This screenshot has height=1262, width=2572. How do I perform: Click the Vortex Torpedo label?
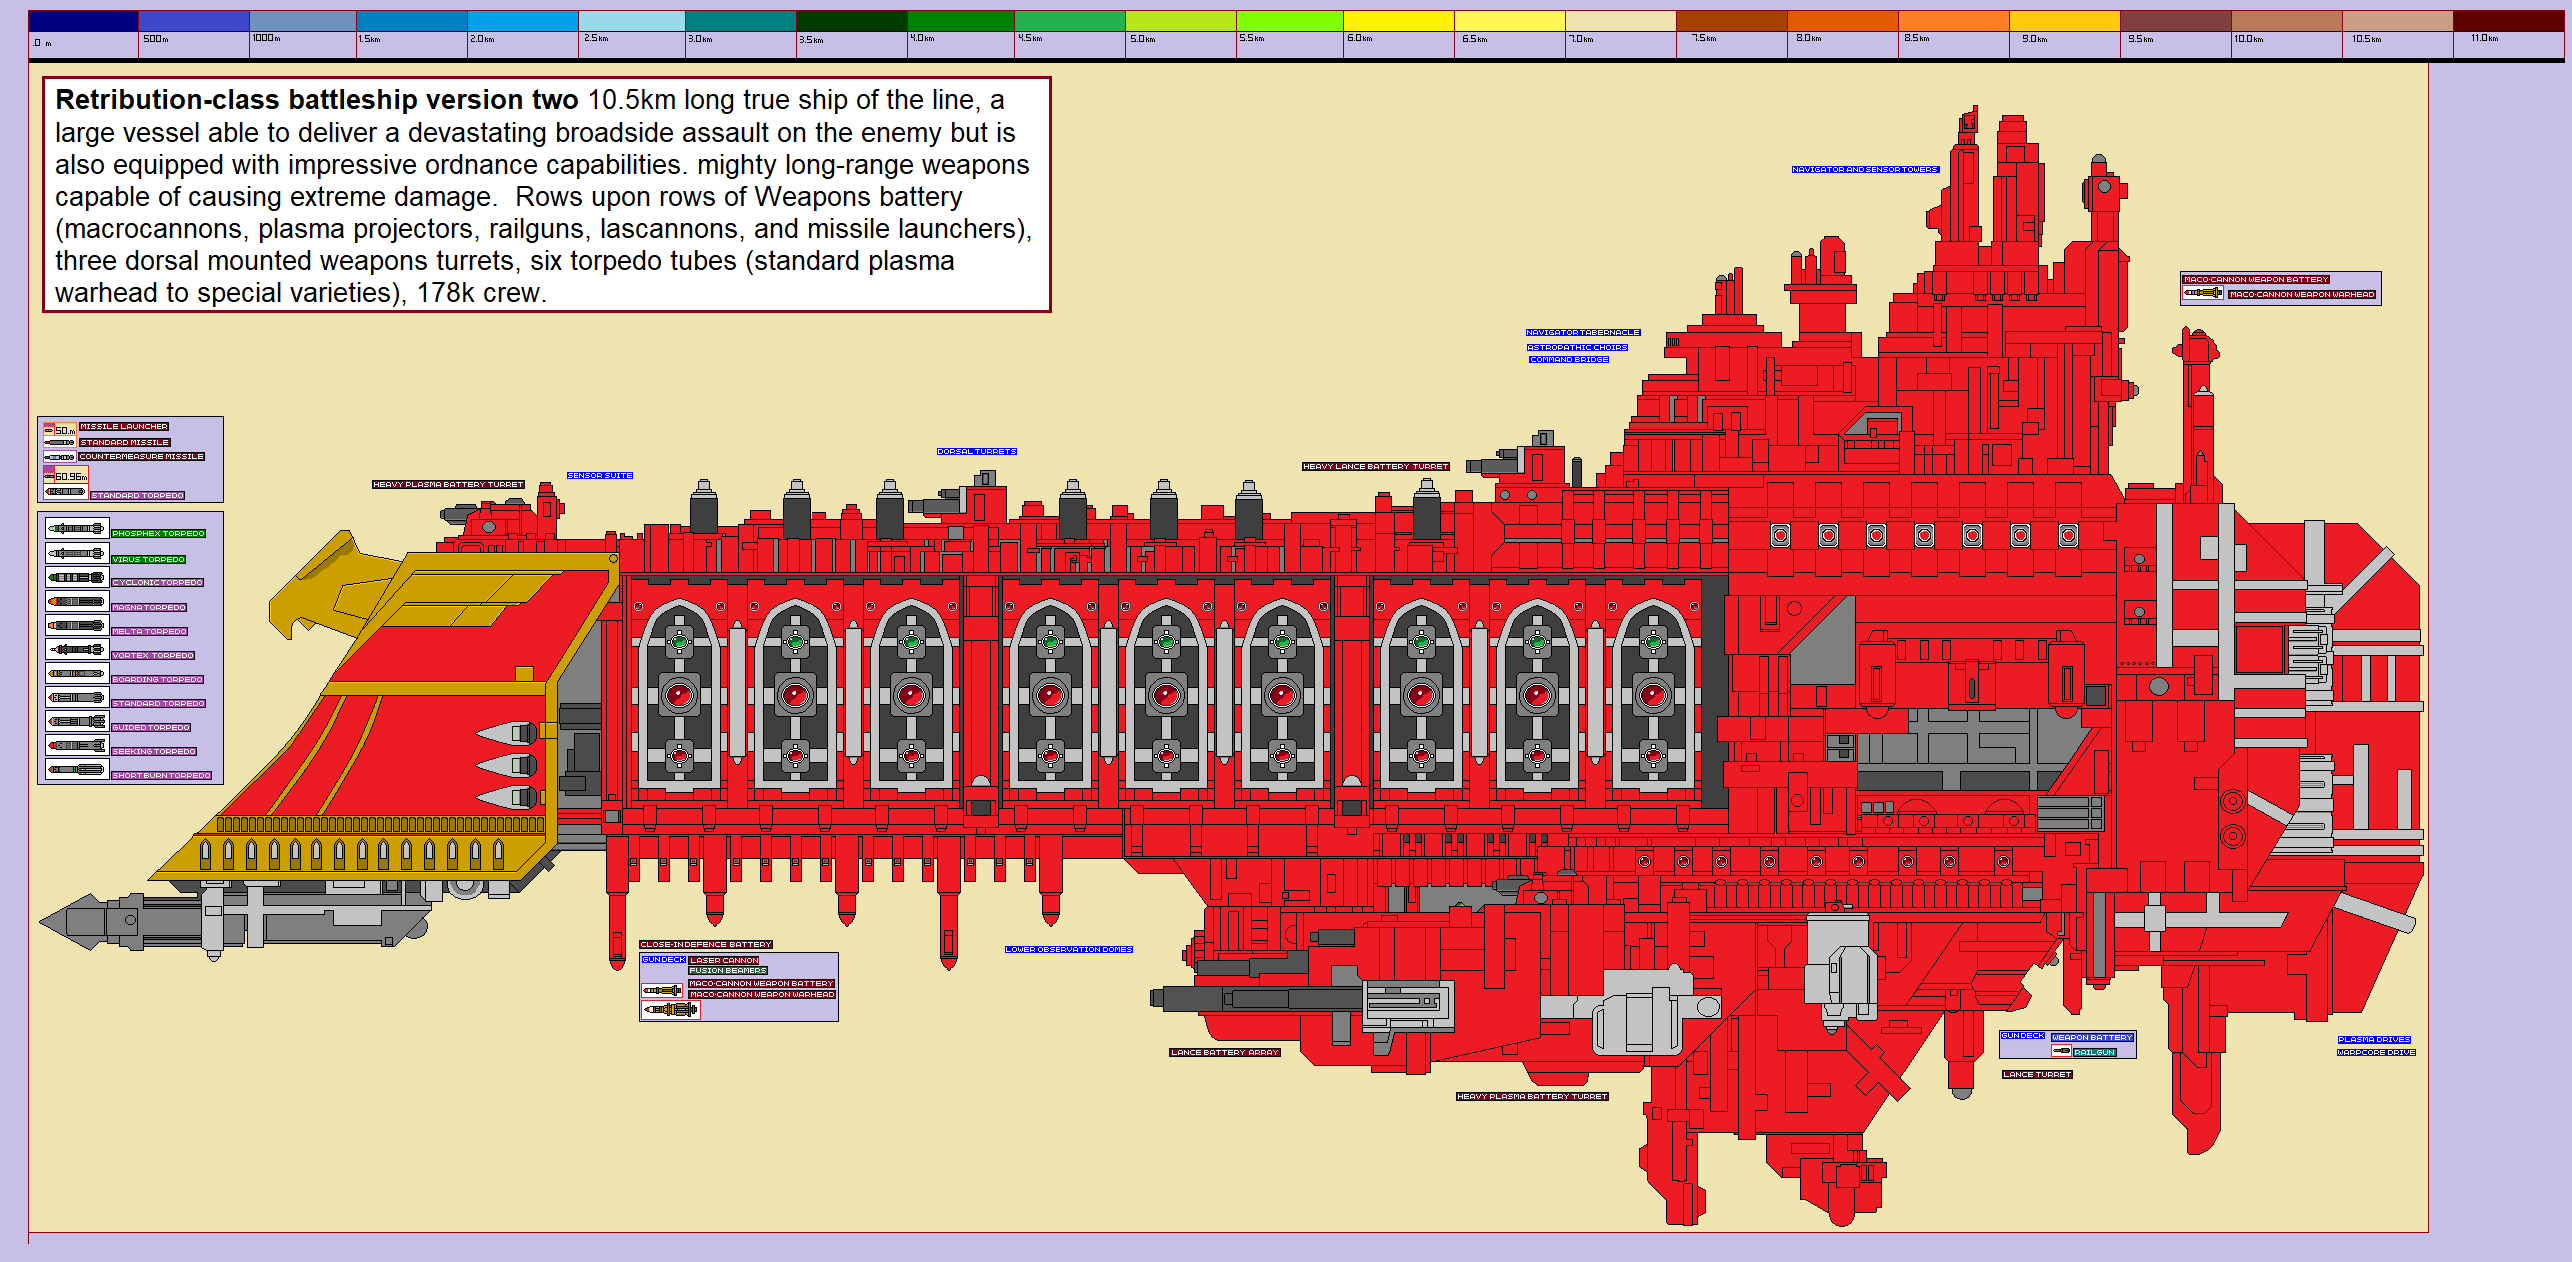click(153, 656)
